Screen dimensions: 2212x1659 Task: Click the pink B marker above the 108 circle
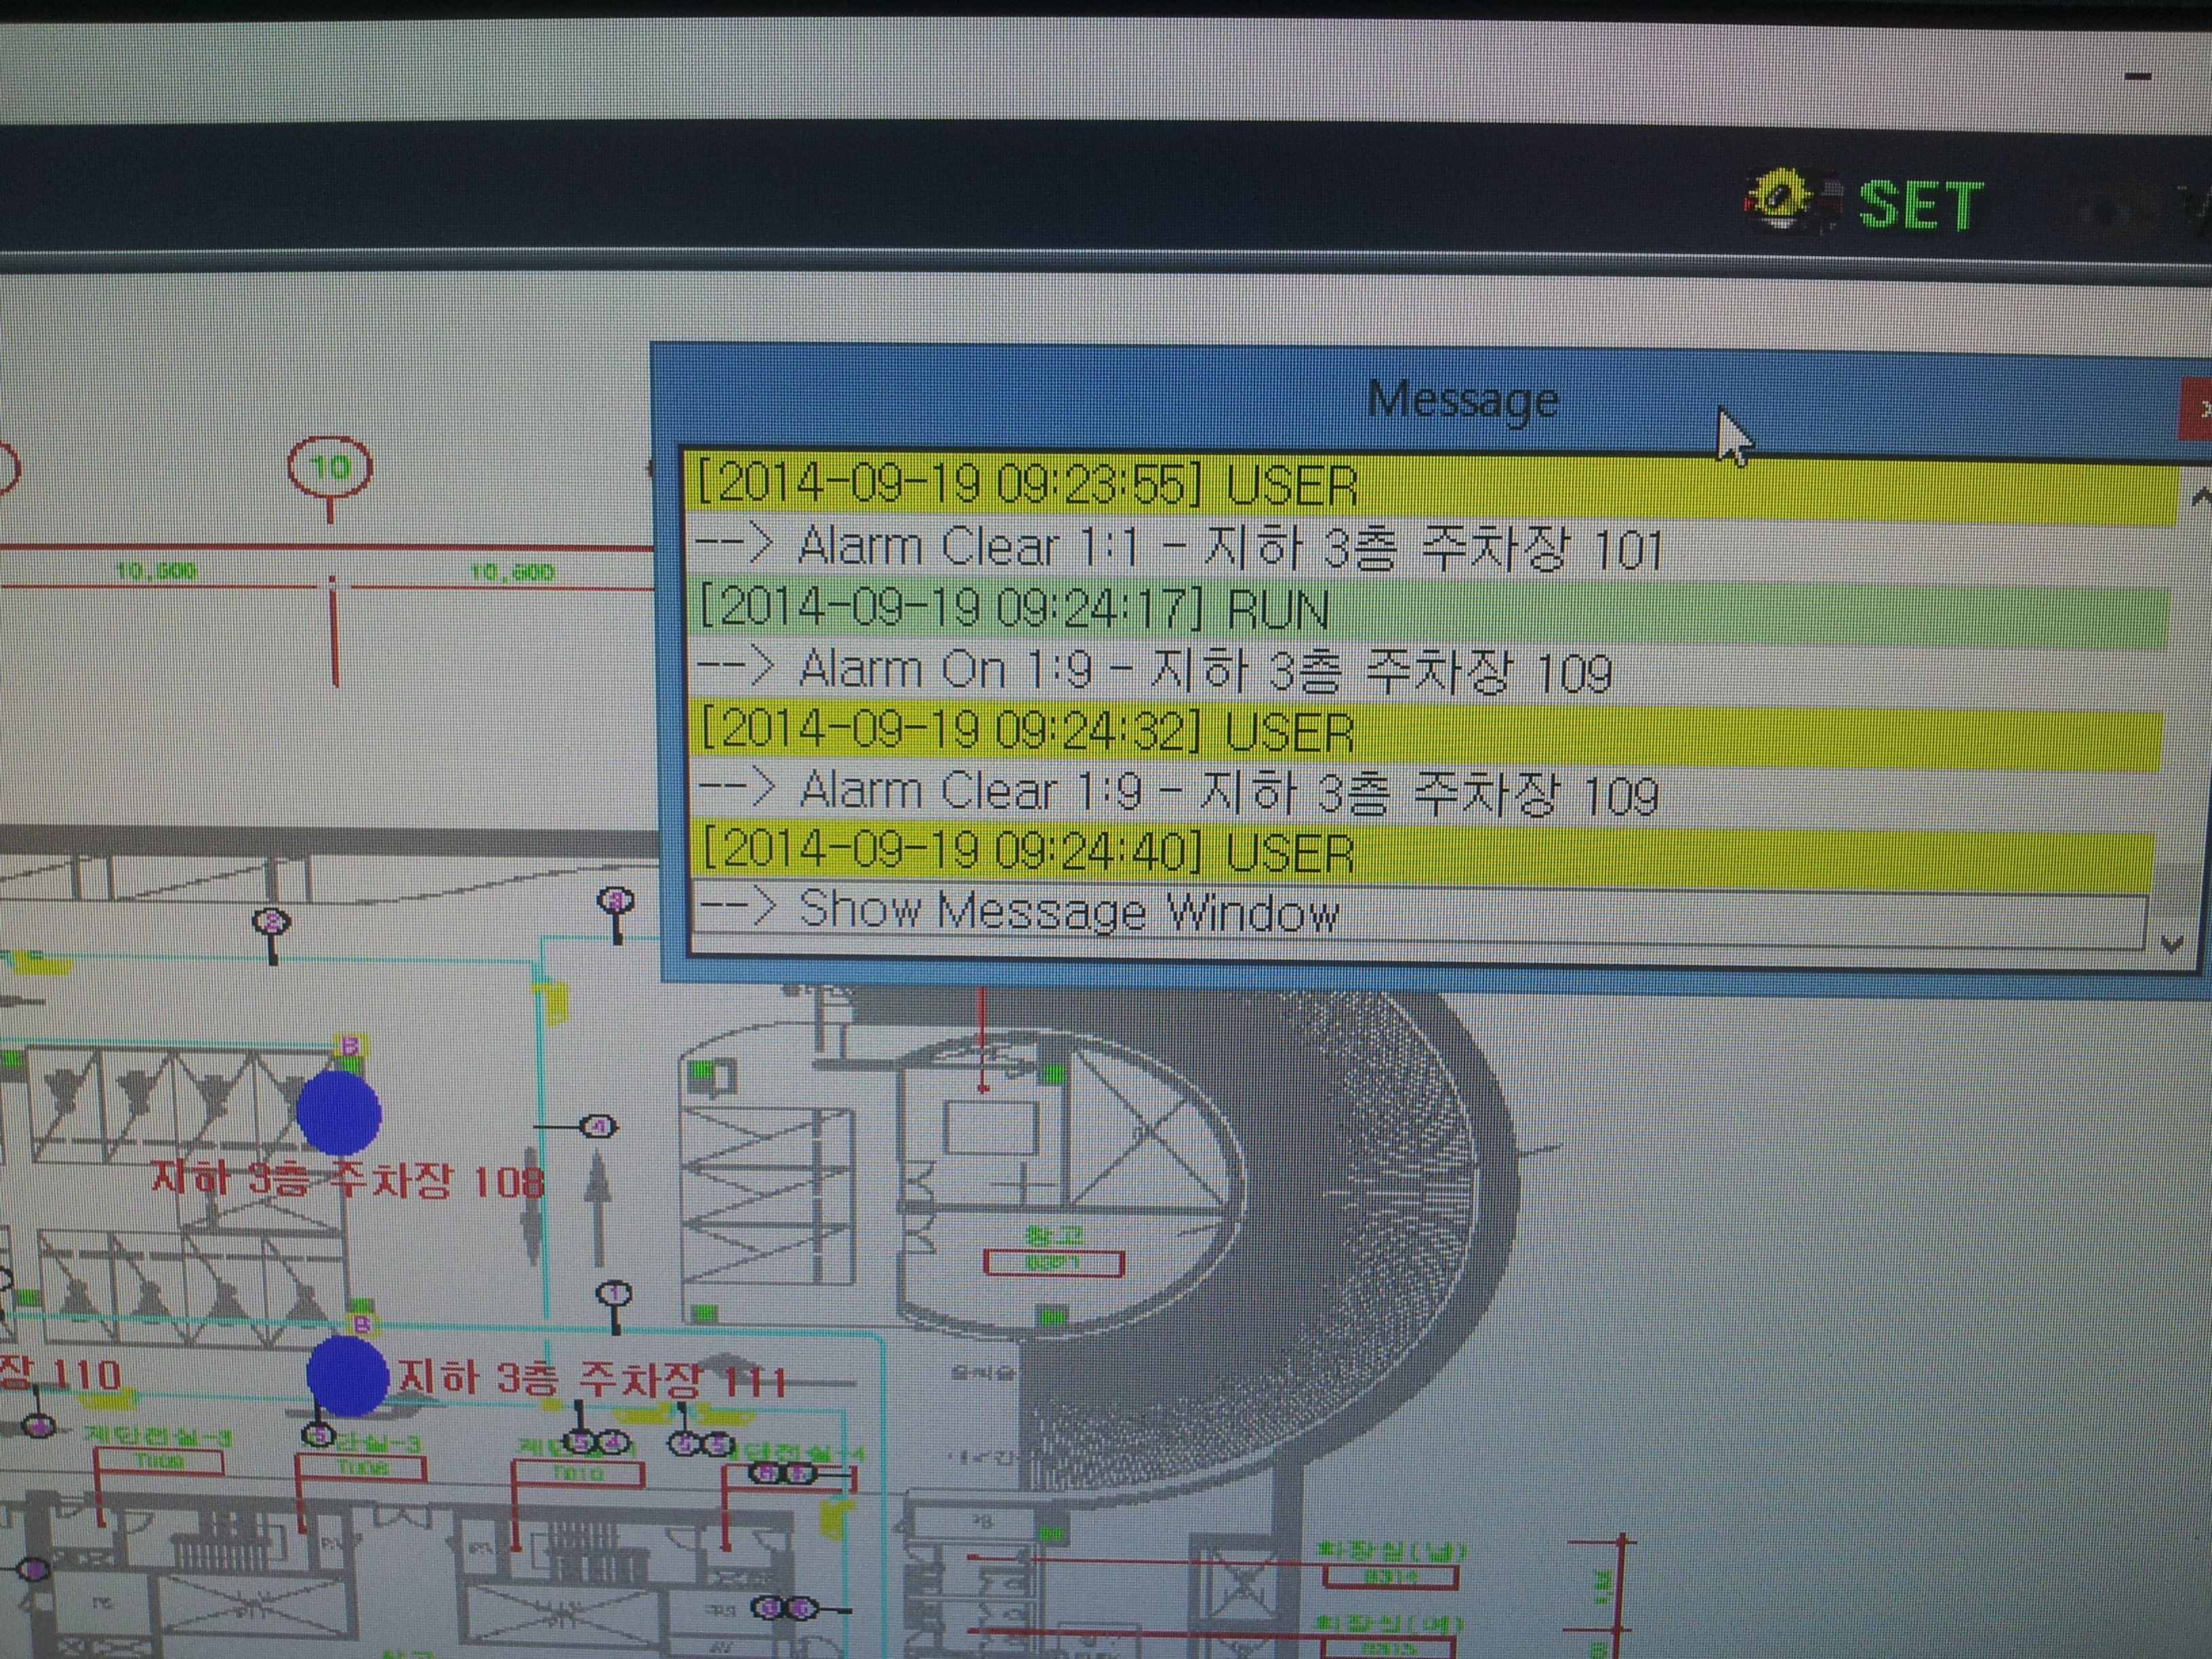[x=351, y=1047]
